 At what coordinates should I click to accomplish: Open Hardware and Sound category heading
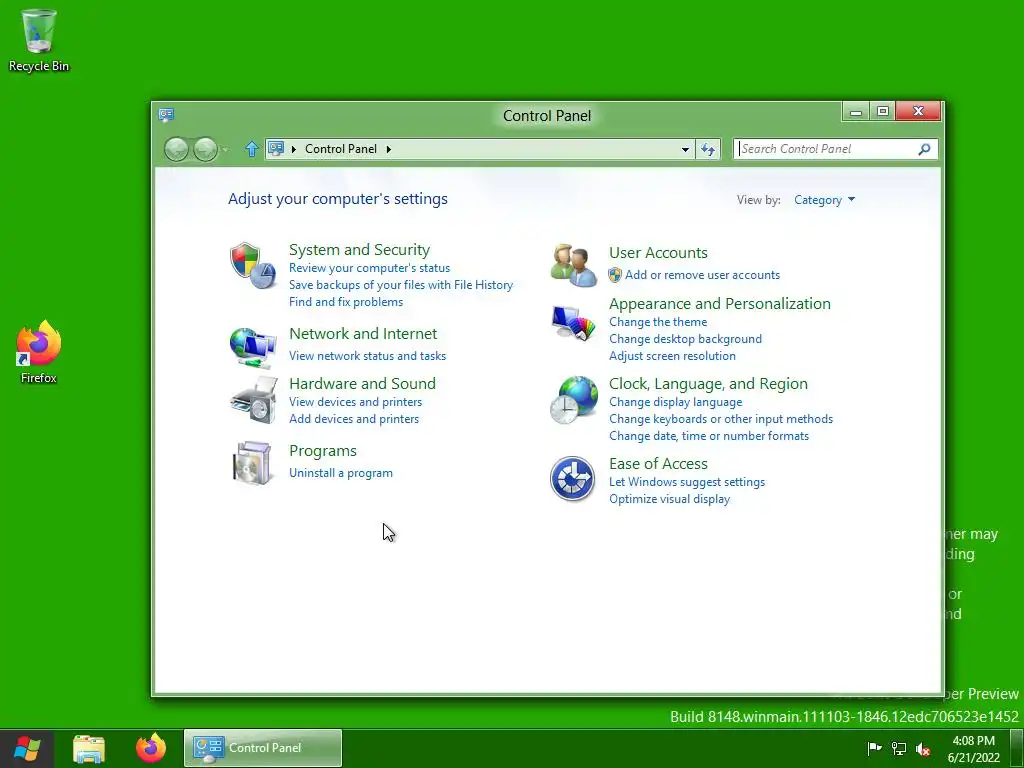pos(362,383)
